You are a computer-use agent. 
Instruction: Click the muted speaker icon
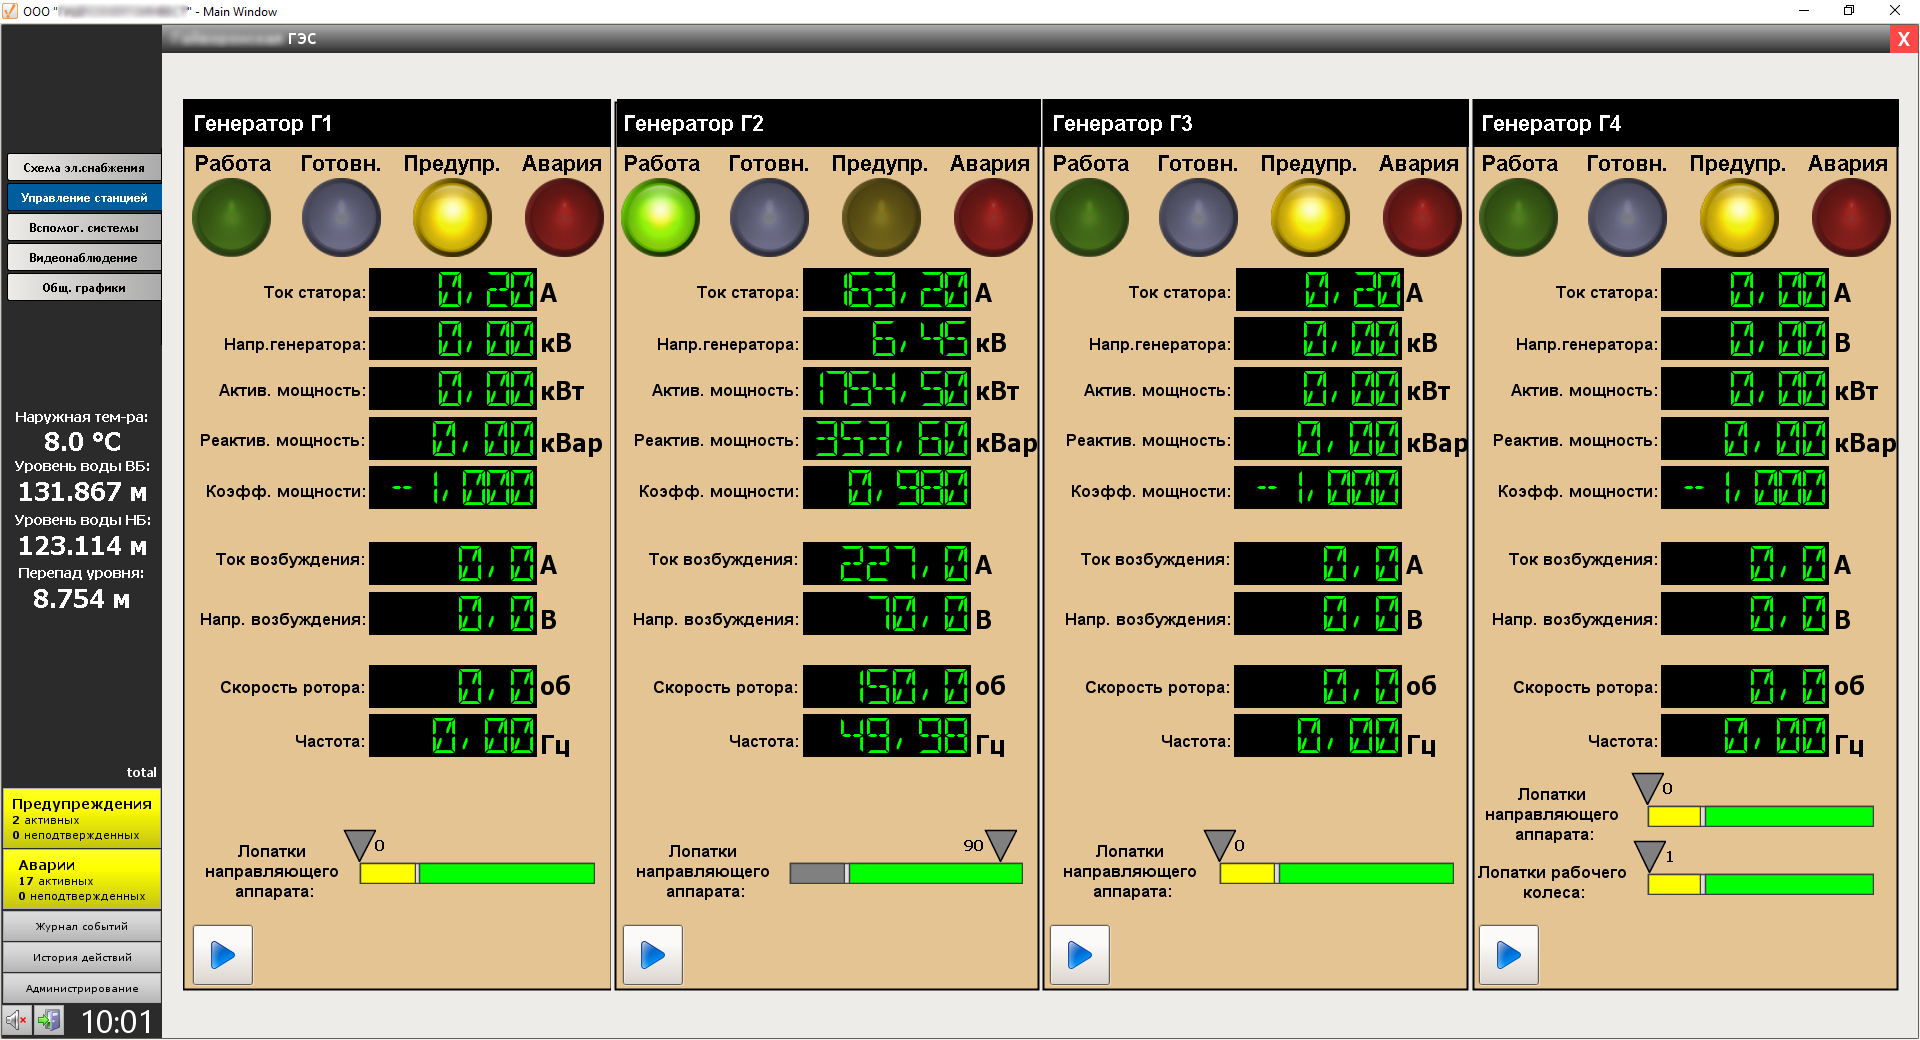point(16,1020)
